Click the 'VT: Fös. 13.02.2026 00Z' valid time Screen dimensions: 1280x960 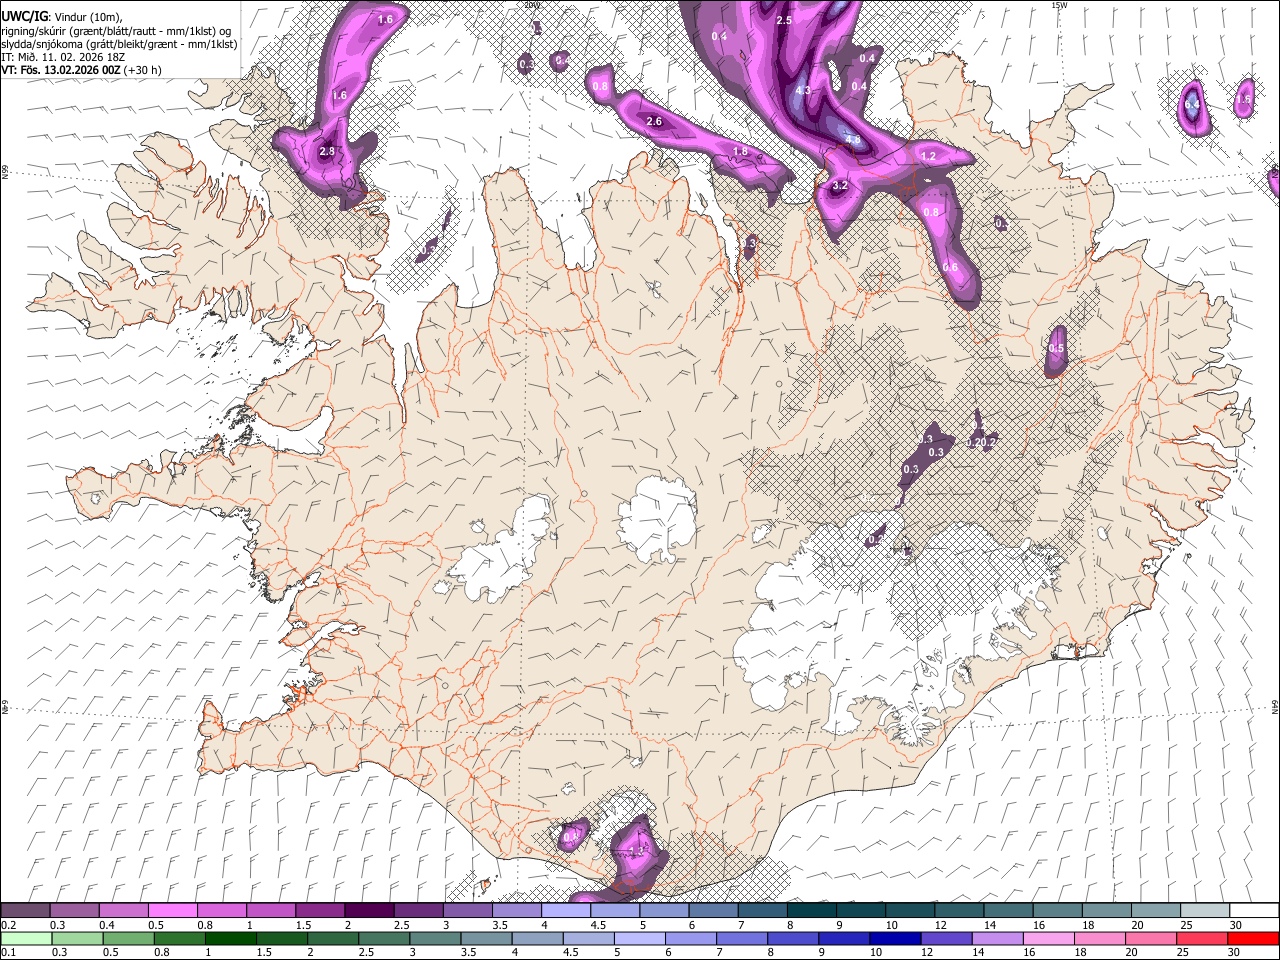[59, 70]
